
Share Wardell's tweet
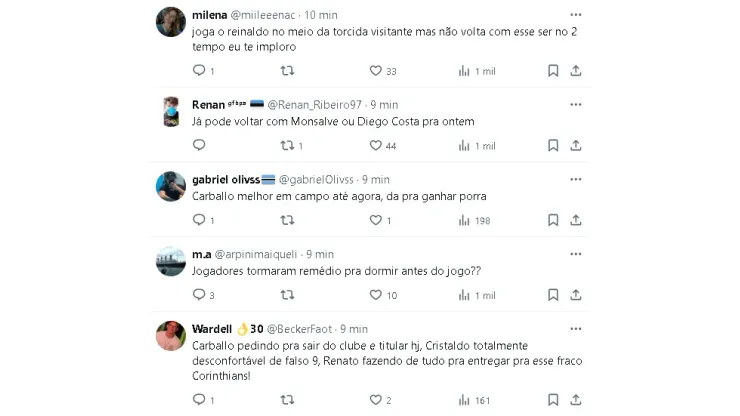tap(575, 400)
